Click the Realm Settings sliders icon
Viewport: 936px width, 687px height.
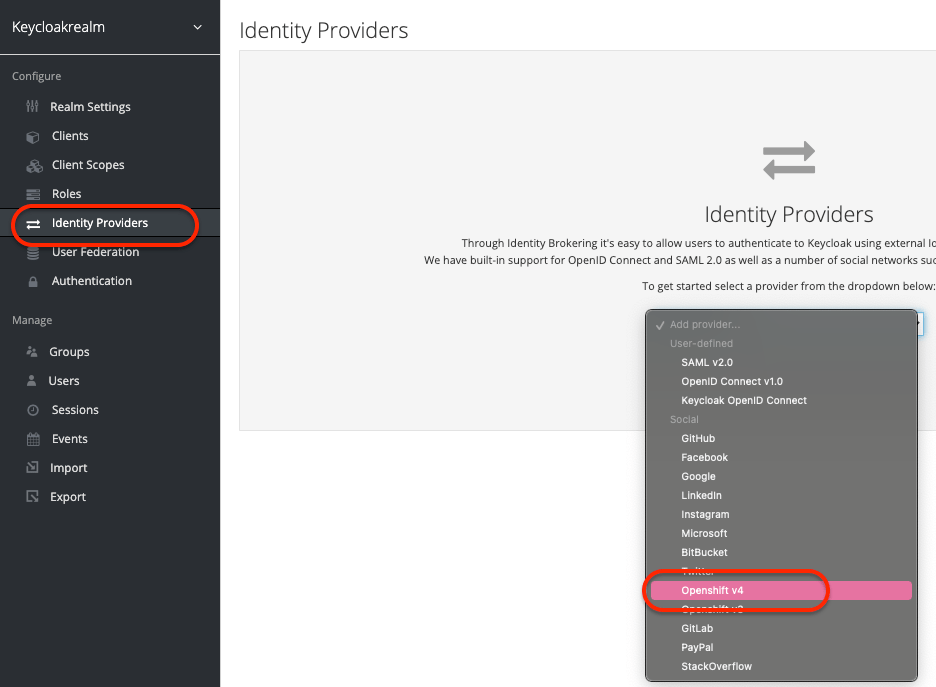coord(33,107)
